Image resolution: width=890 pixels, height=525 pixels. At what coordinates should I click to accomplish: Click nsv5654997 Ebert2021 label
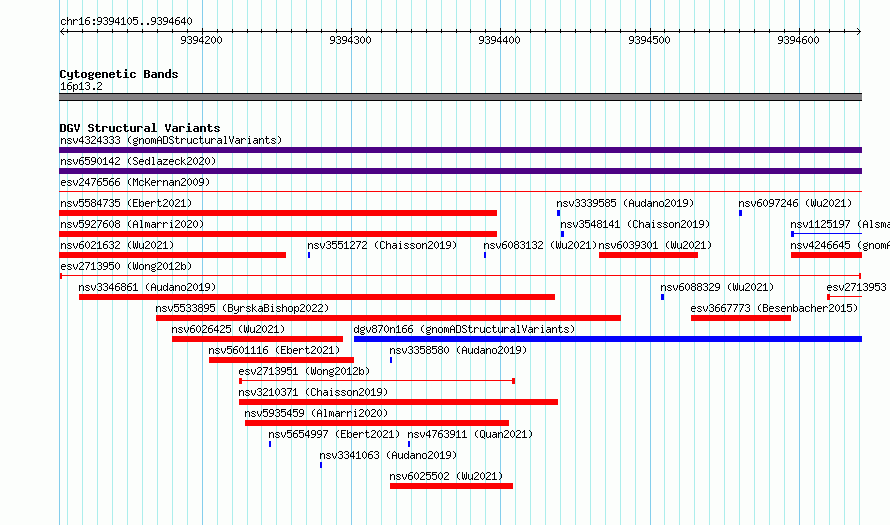point(334,434)
